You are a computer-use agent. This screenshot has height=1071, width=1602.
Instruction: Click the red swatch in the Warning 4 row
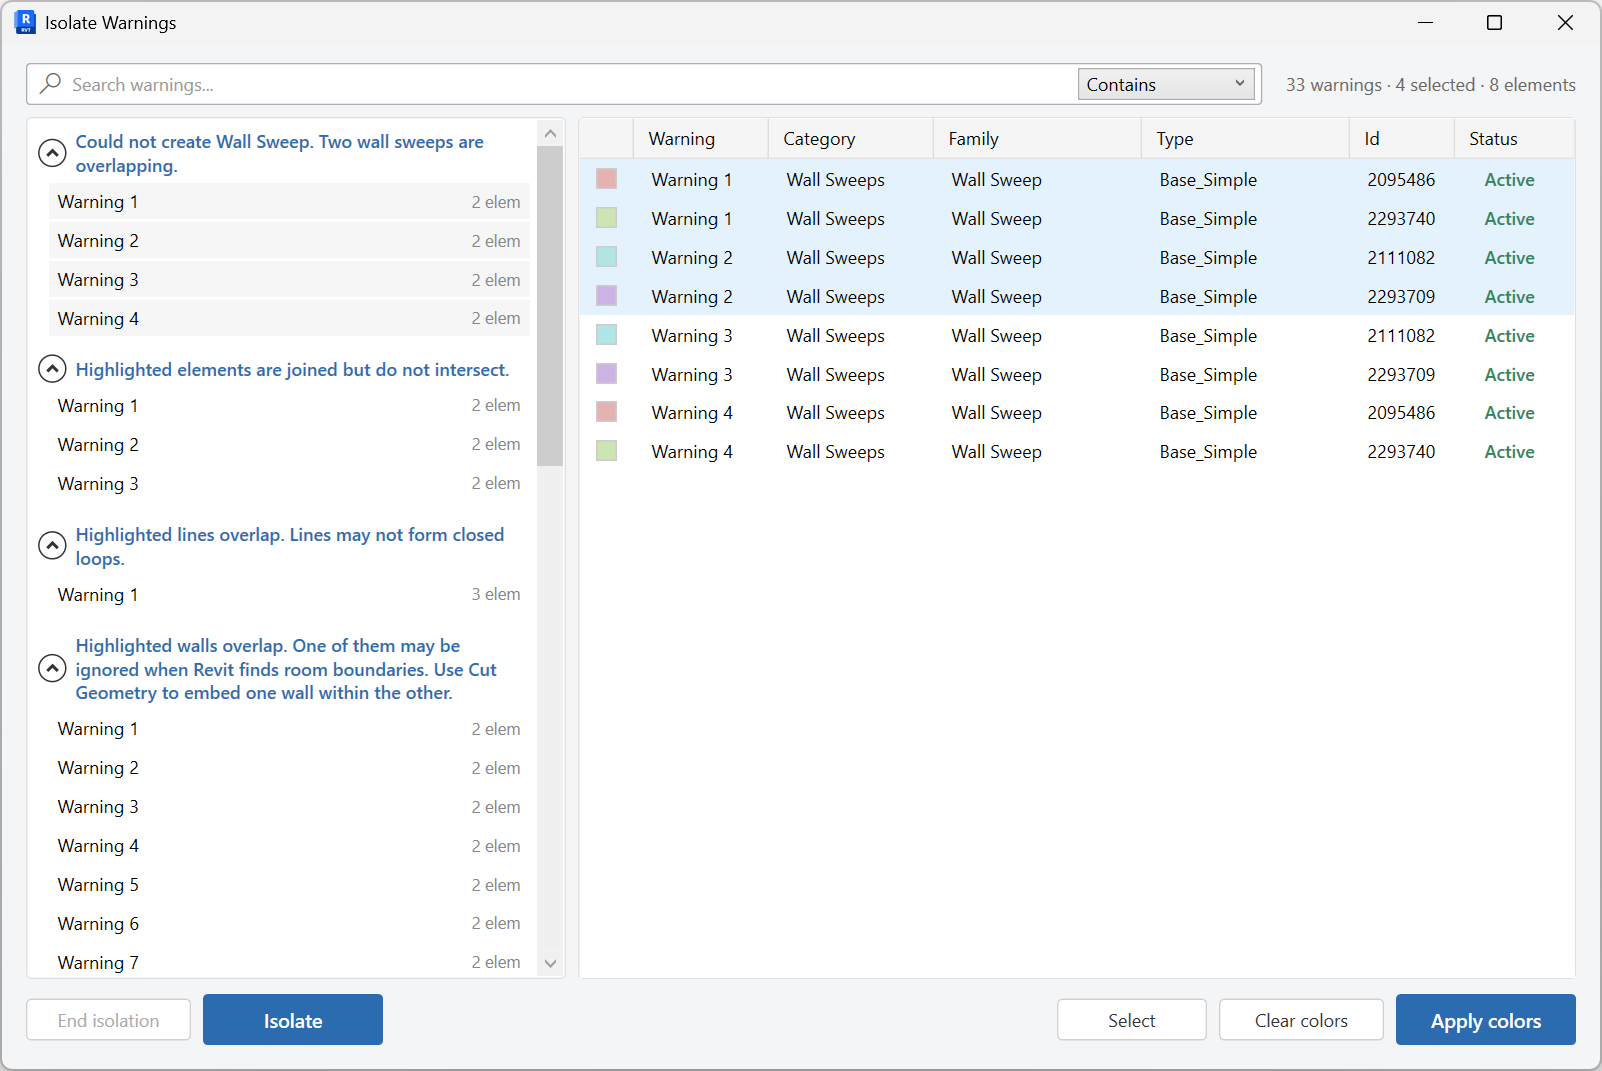click(606, 412)
